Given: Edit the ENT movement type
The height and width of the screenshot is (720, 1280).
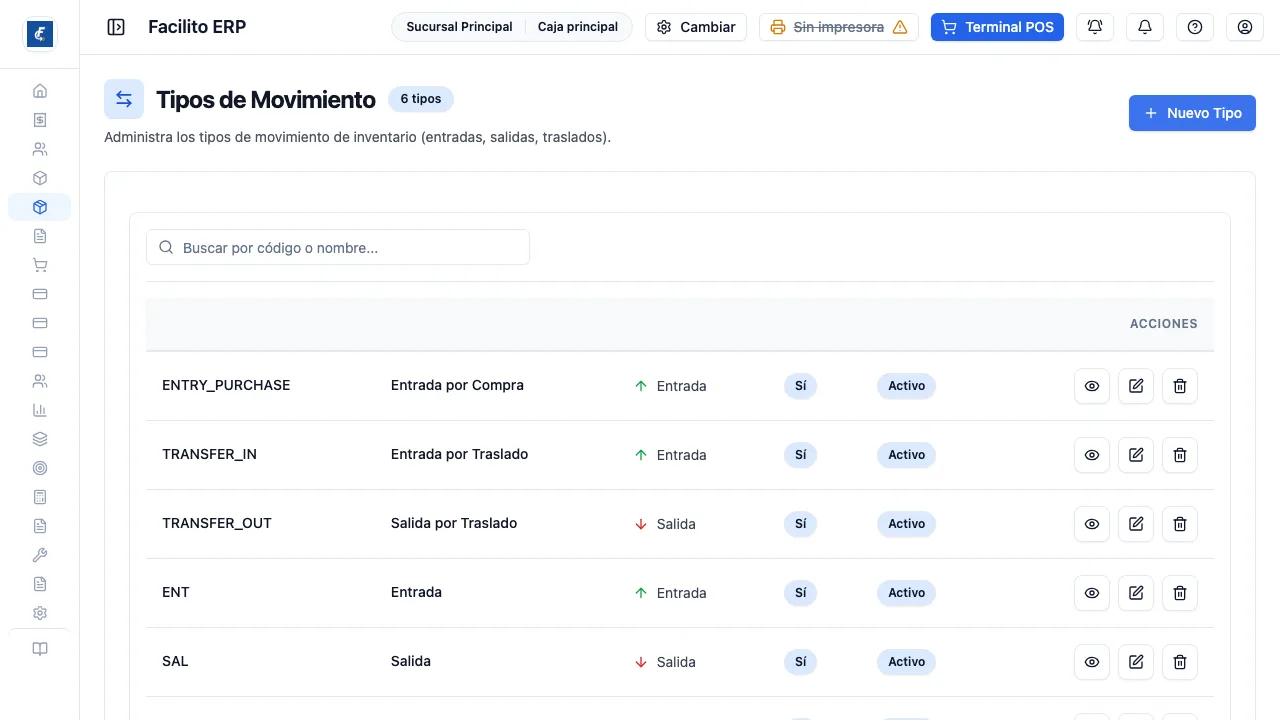Looking at the screenshot, I should 1136,593.
